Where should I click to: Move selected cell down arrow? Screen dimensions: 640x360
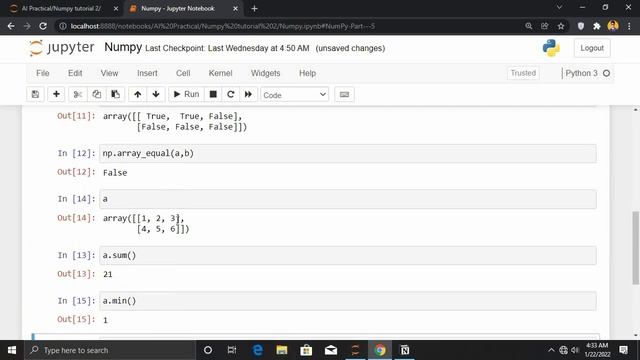pos(156,94)
